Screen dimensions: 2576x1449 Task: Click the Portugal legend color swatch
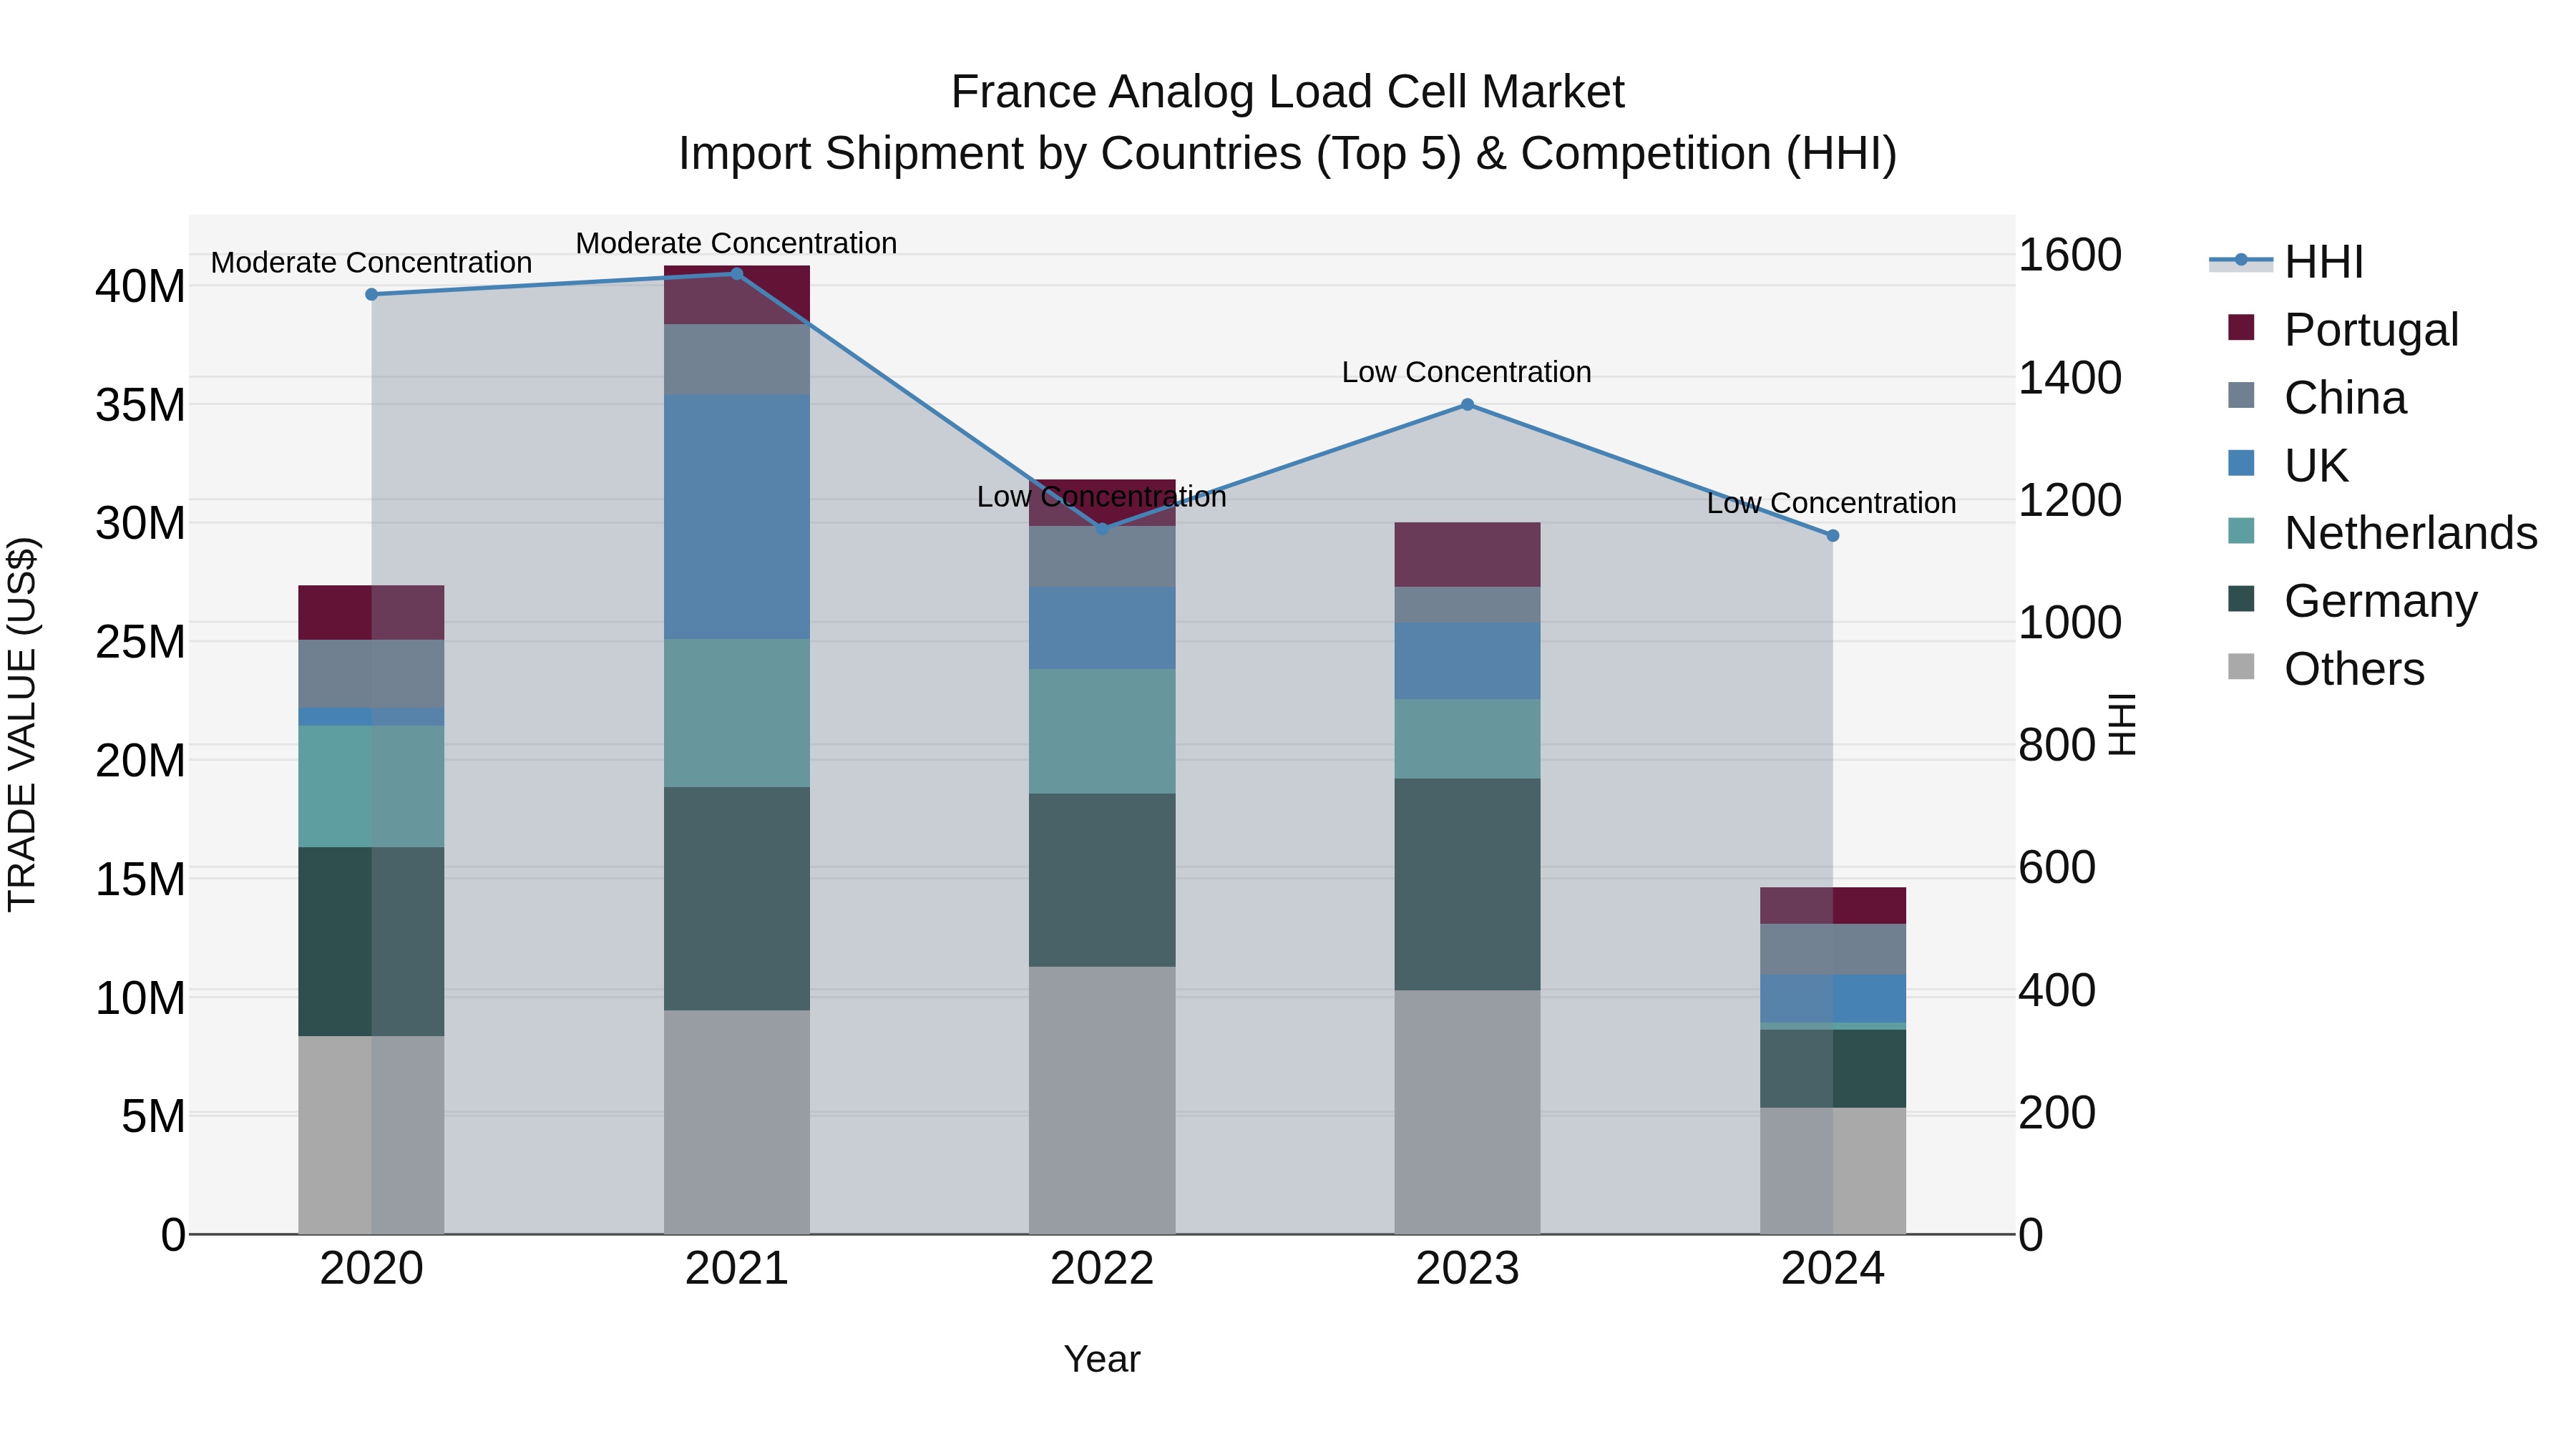[2241, 328]
